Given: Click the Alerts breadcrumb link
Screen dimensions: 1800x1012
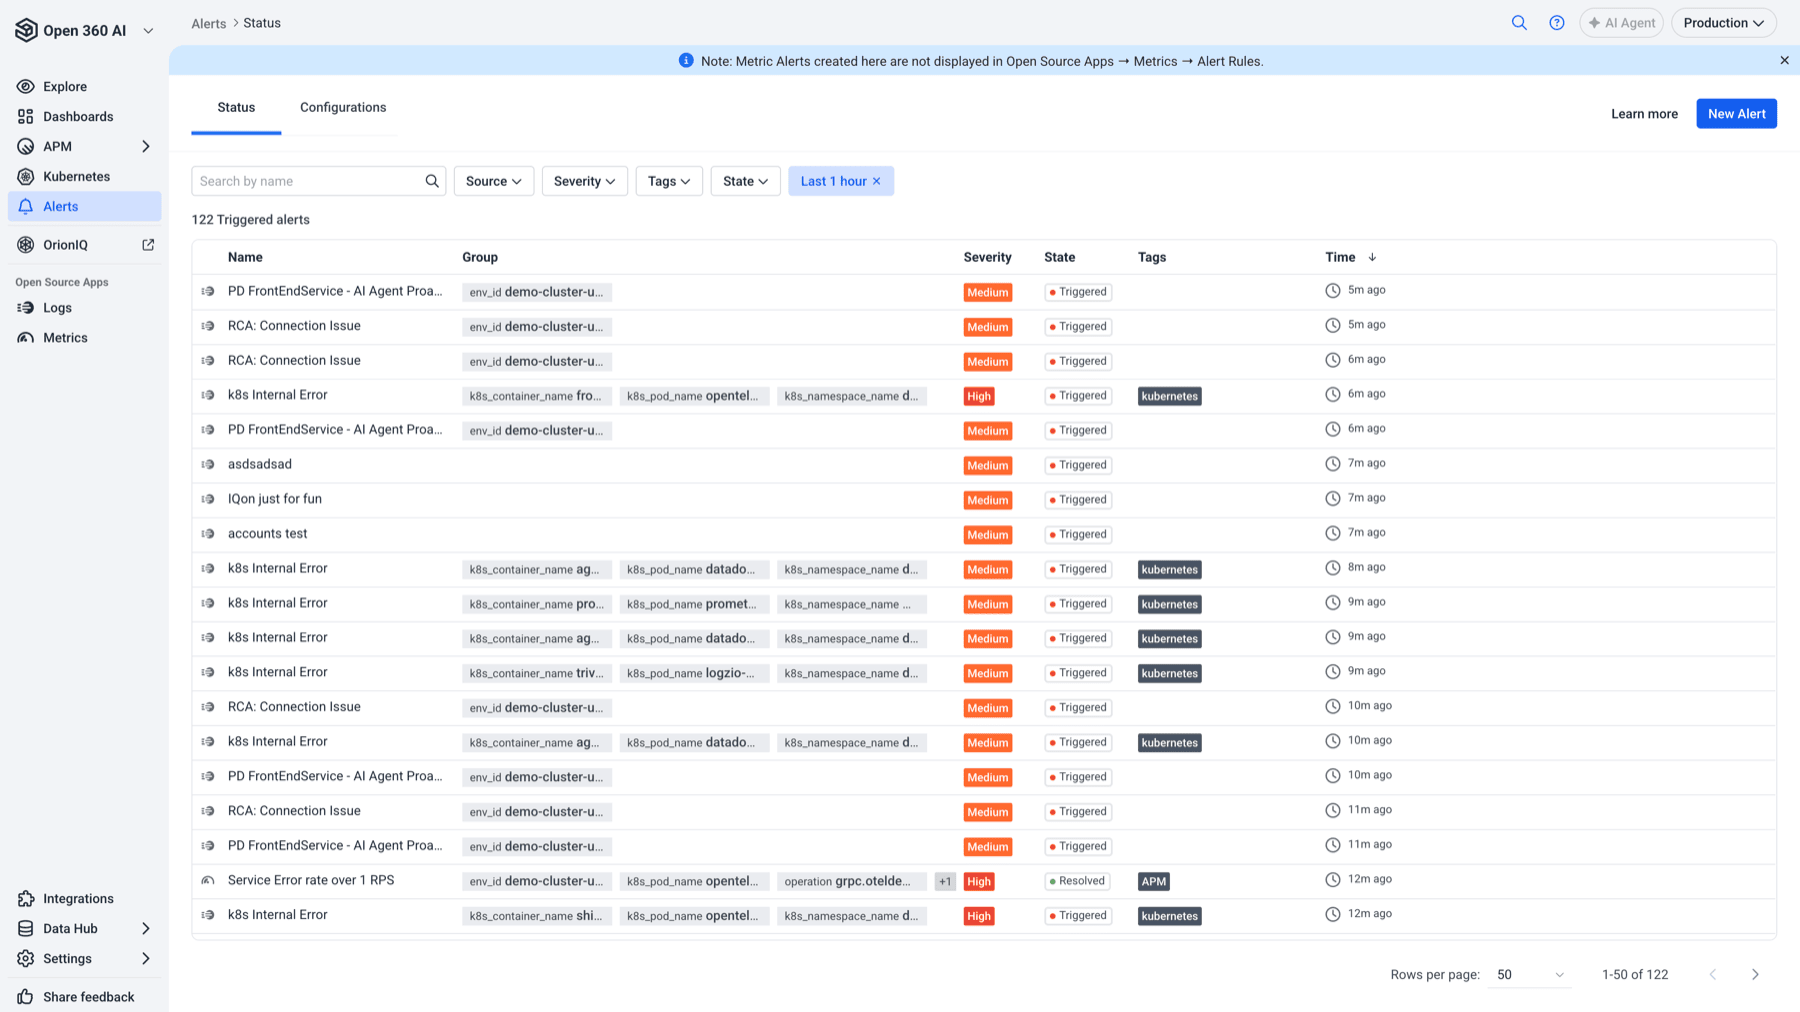Looking at the screenshot, I should 209,24.
